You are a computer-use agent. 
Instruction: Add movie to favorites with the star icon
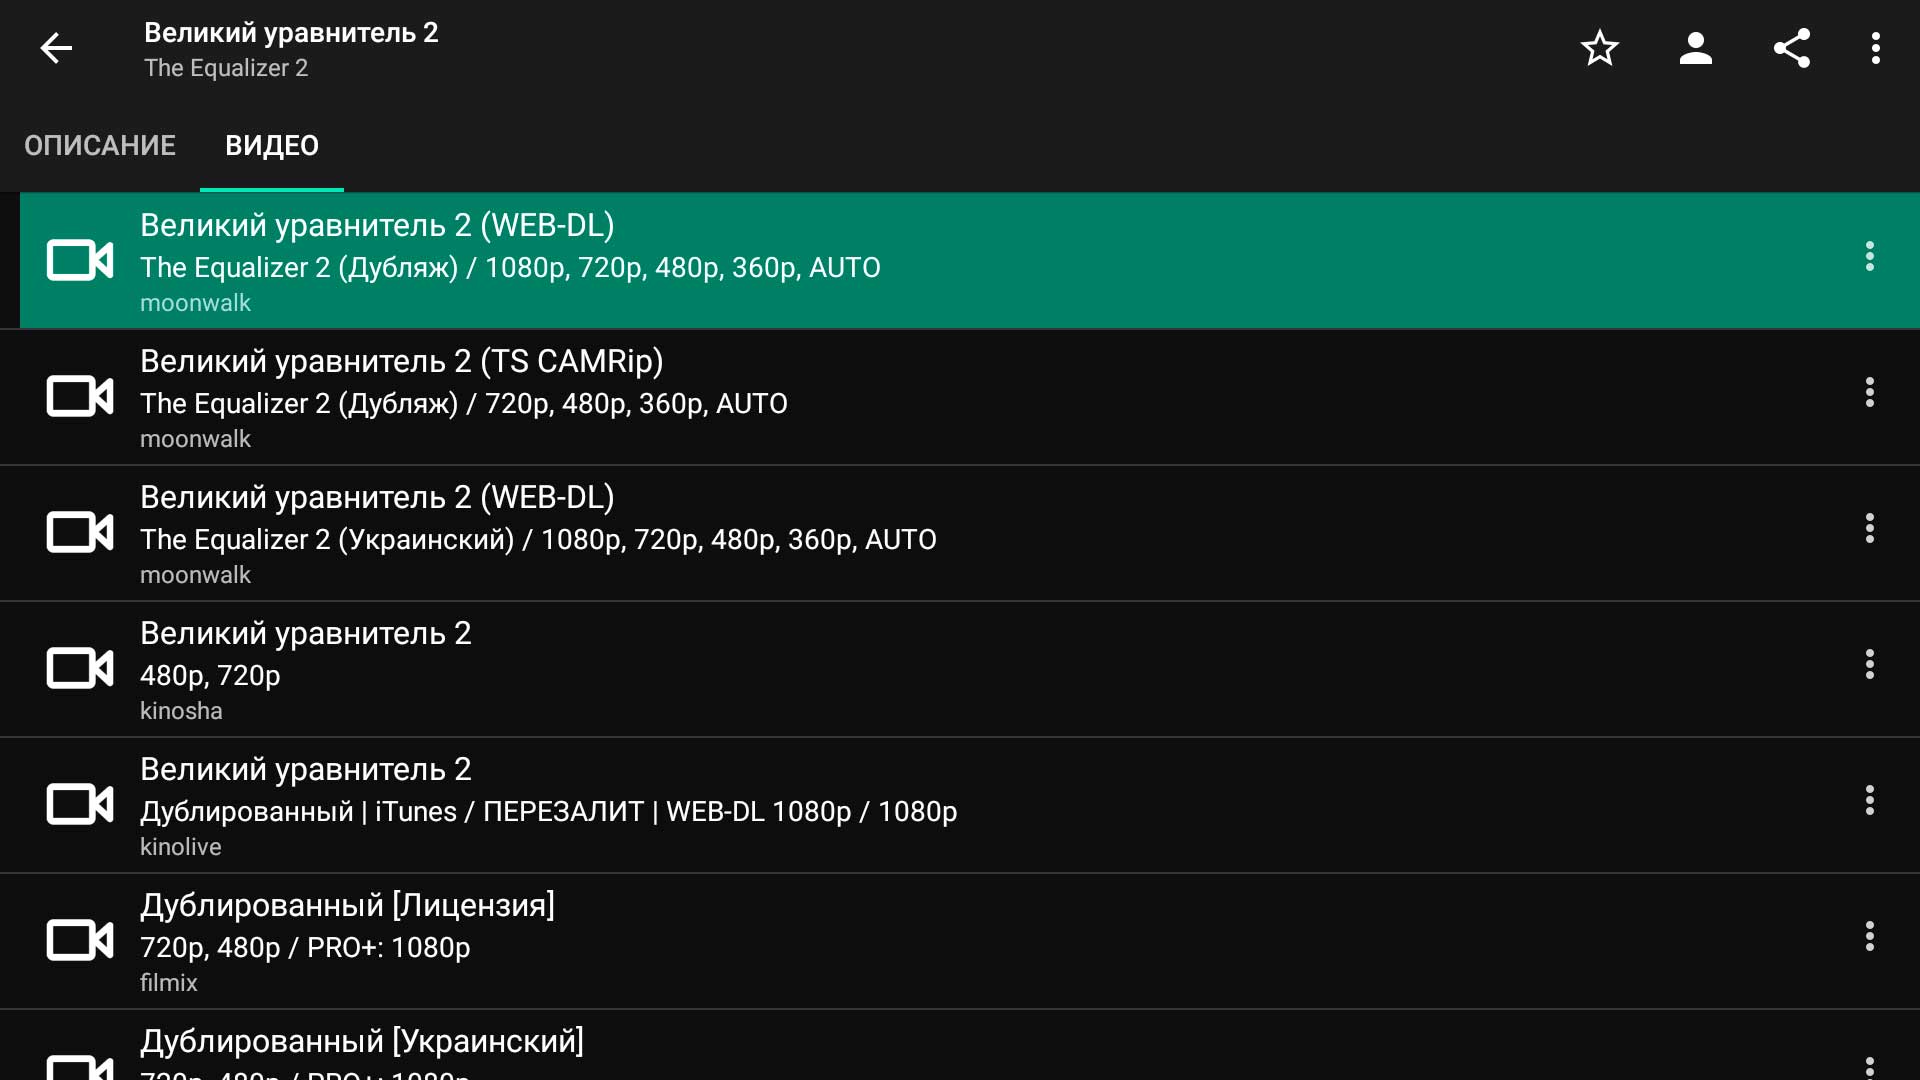point(1599,48)
